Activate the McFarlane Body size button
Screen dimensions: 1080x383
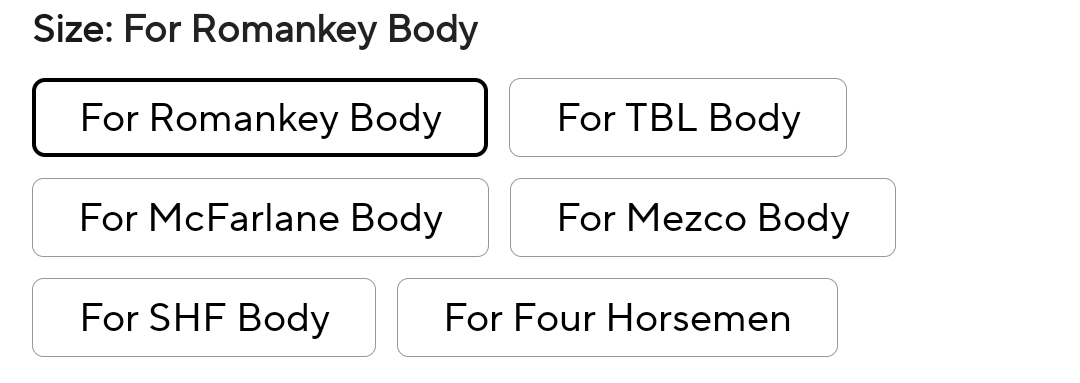point(260,218)
